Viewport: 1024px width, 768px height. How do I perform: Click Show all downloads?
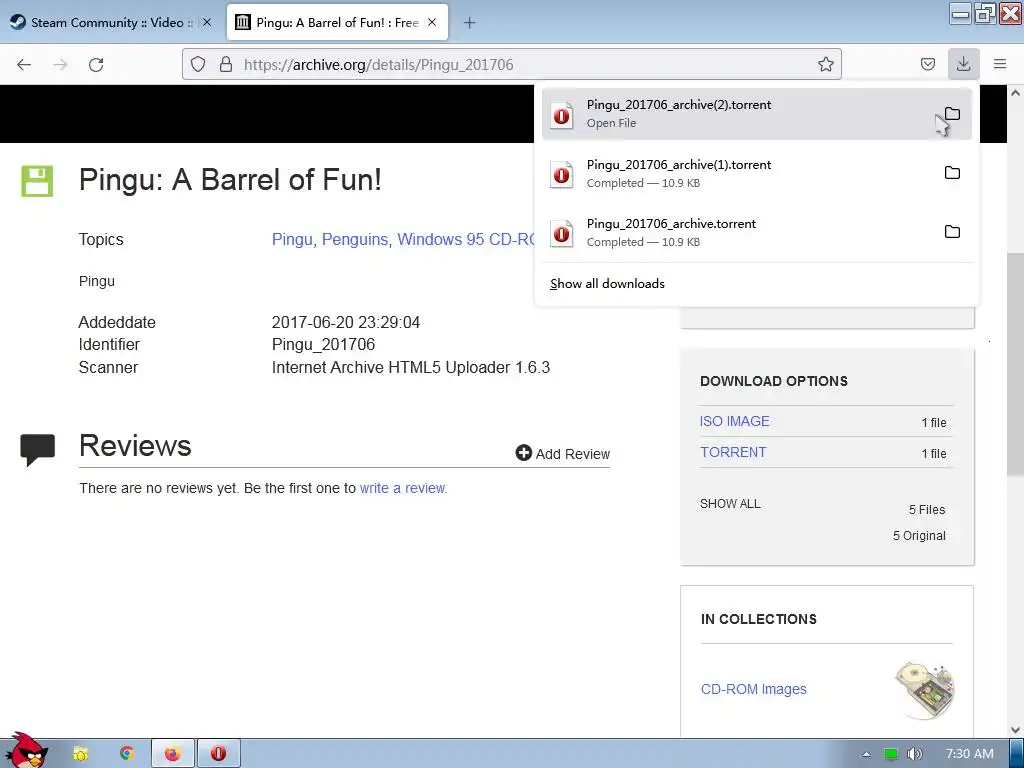607,283
